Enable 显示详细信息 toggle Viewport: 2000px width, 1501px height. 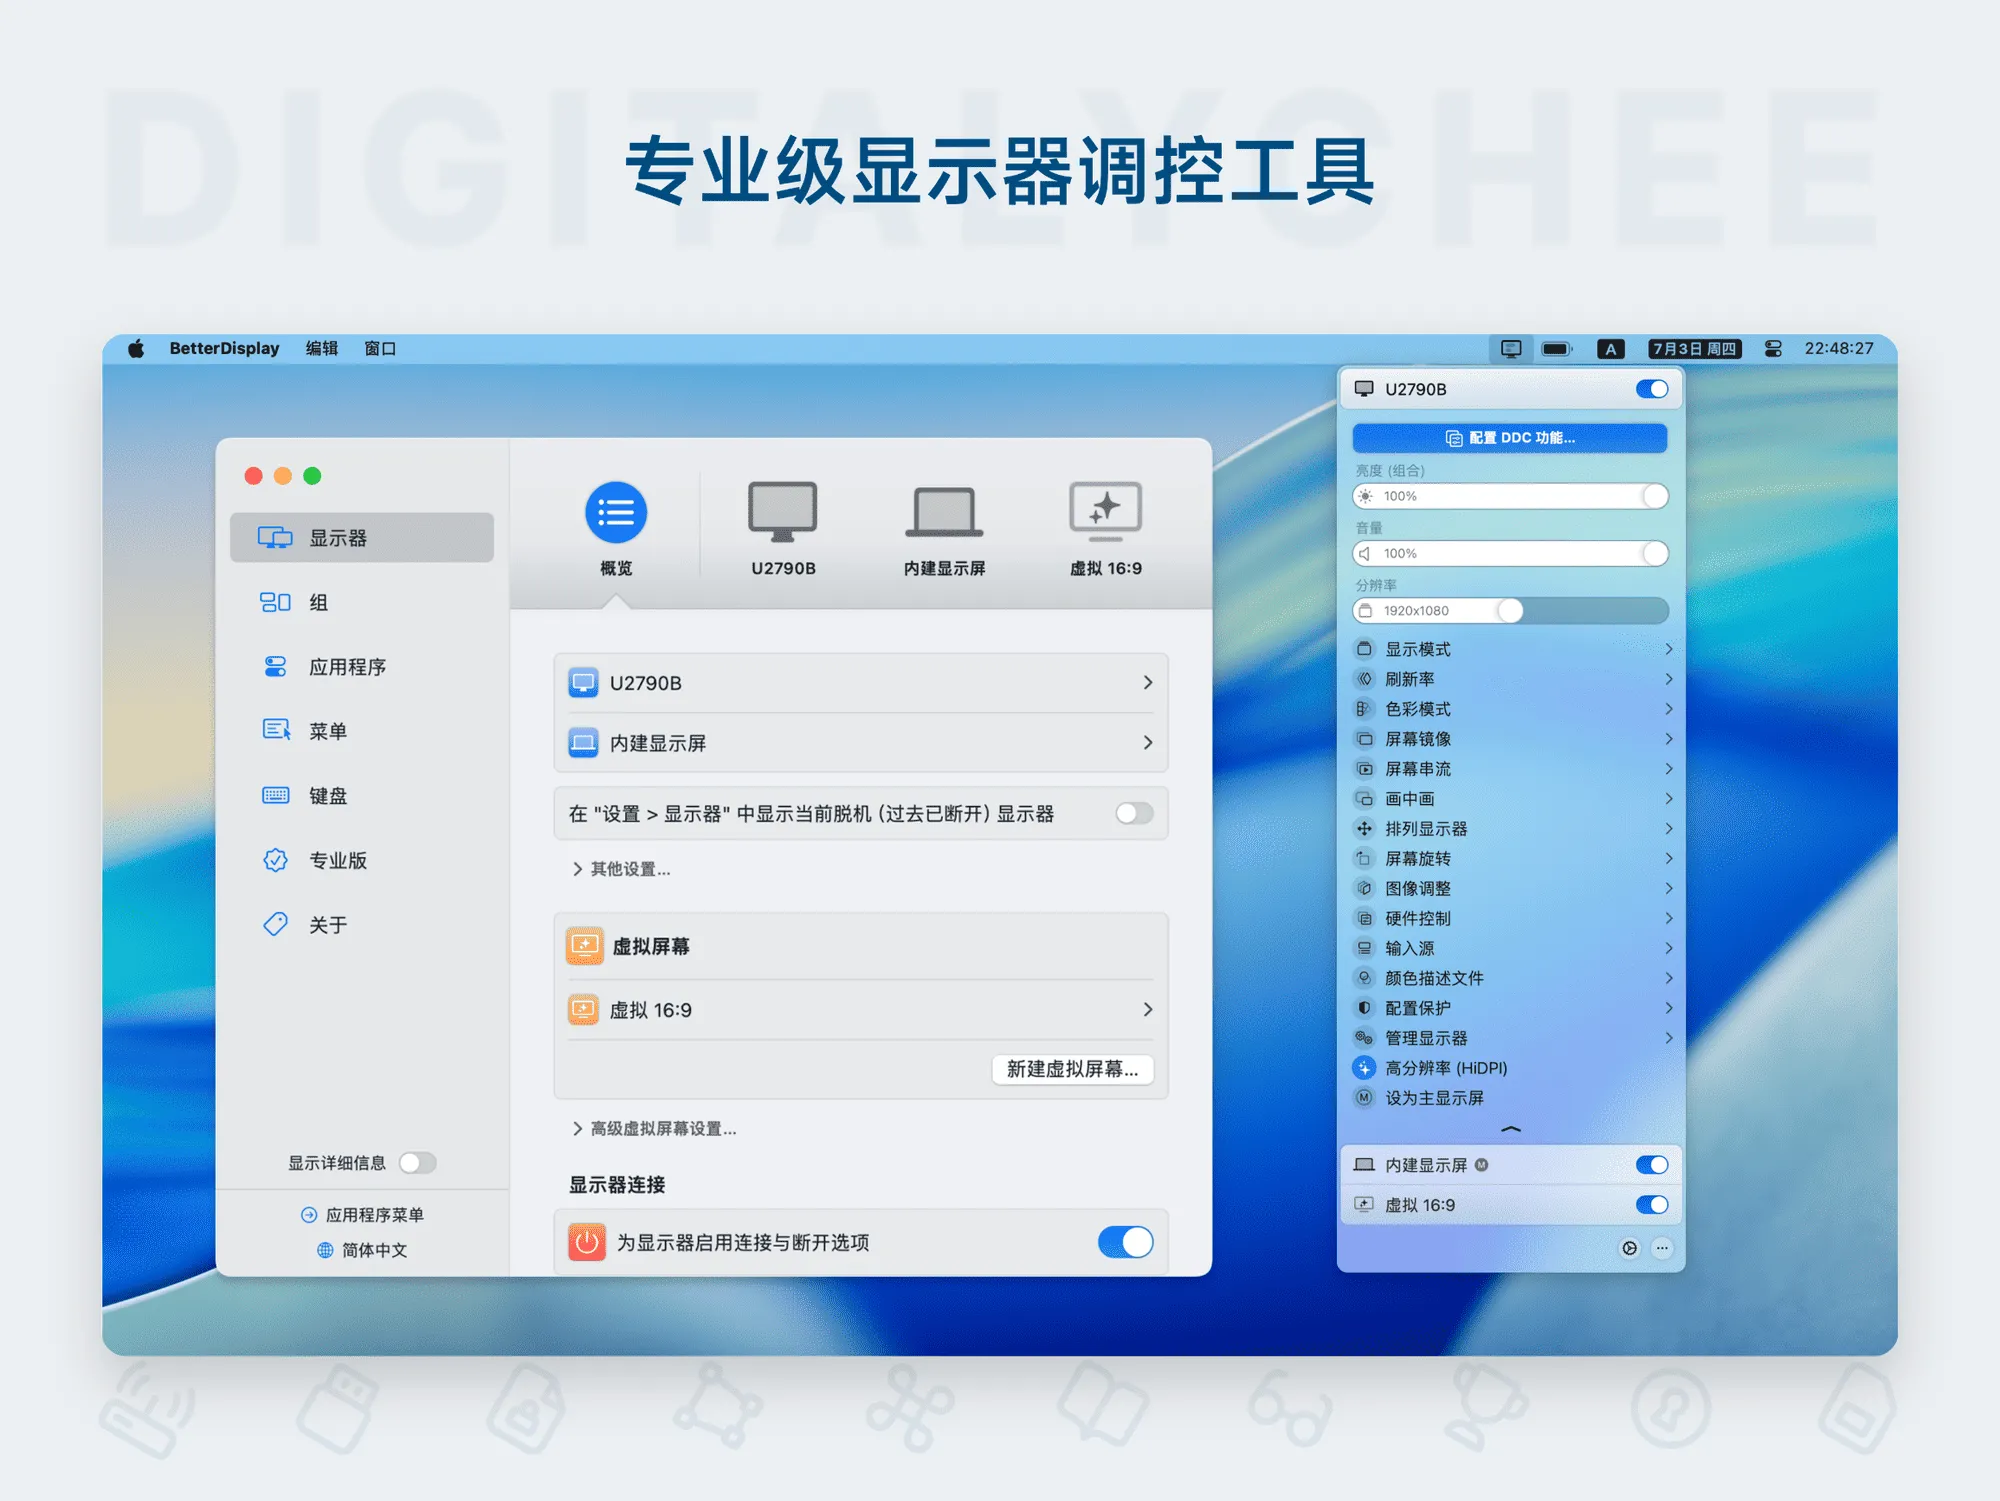pyautogui.click(x=418, y=1162)
